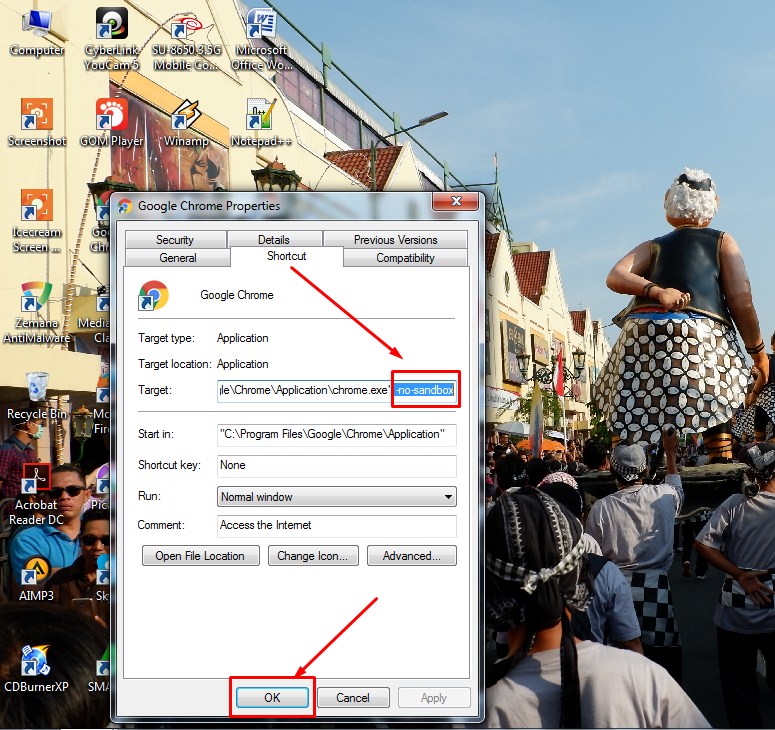775x730 pixels.
Task: Close the Google Chrome Properties dialog
Action: pos(456,201)
